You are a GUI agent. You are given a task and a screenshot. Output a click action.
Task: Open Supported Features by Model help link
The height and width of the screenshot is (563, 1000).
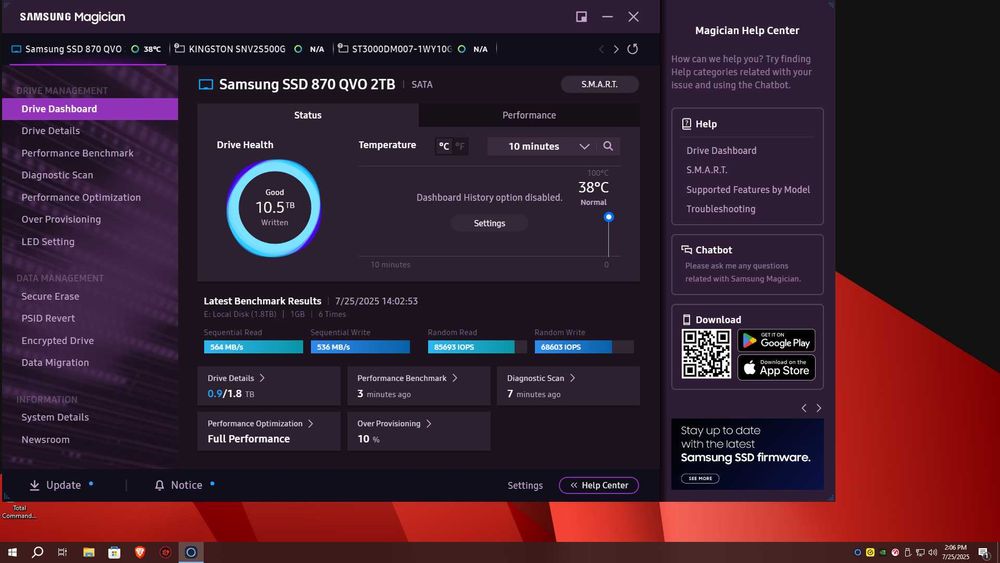tap(748, 189)
